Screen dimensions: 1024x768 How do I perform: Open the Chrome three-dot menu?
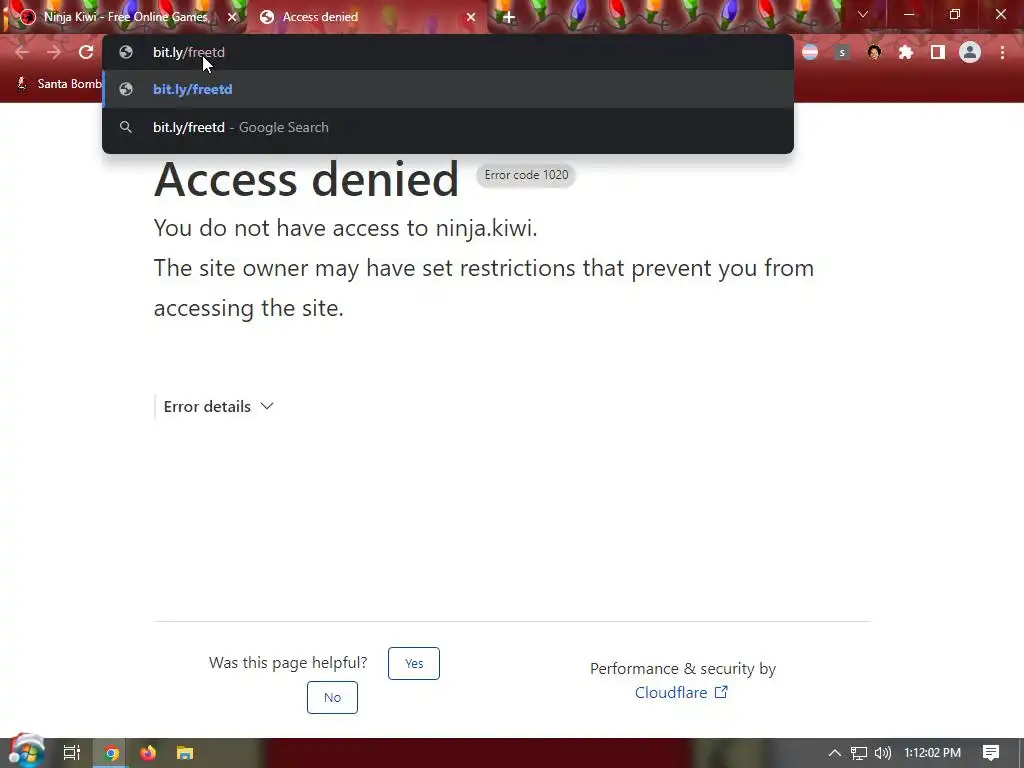point(1002,52)
